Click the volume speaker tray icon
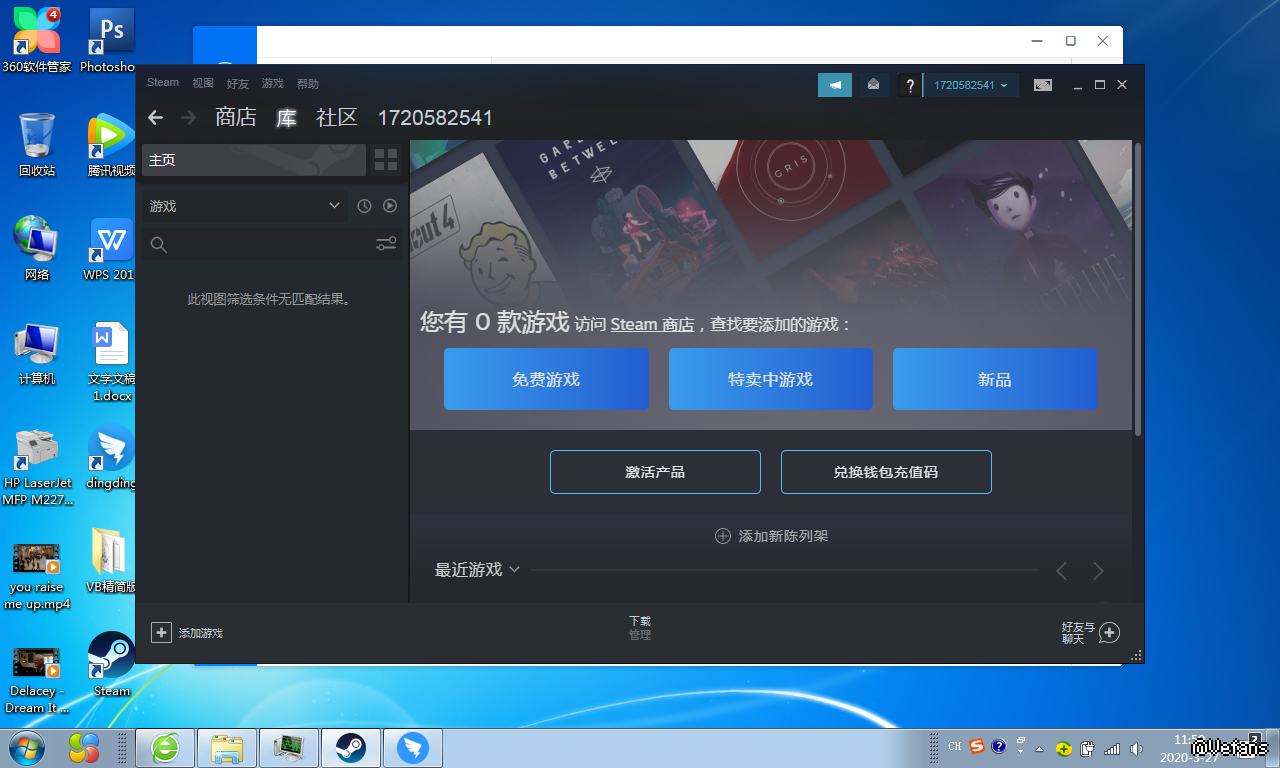 [1136, 748]
